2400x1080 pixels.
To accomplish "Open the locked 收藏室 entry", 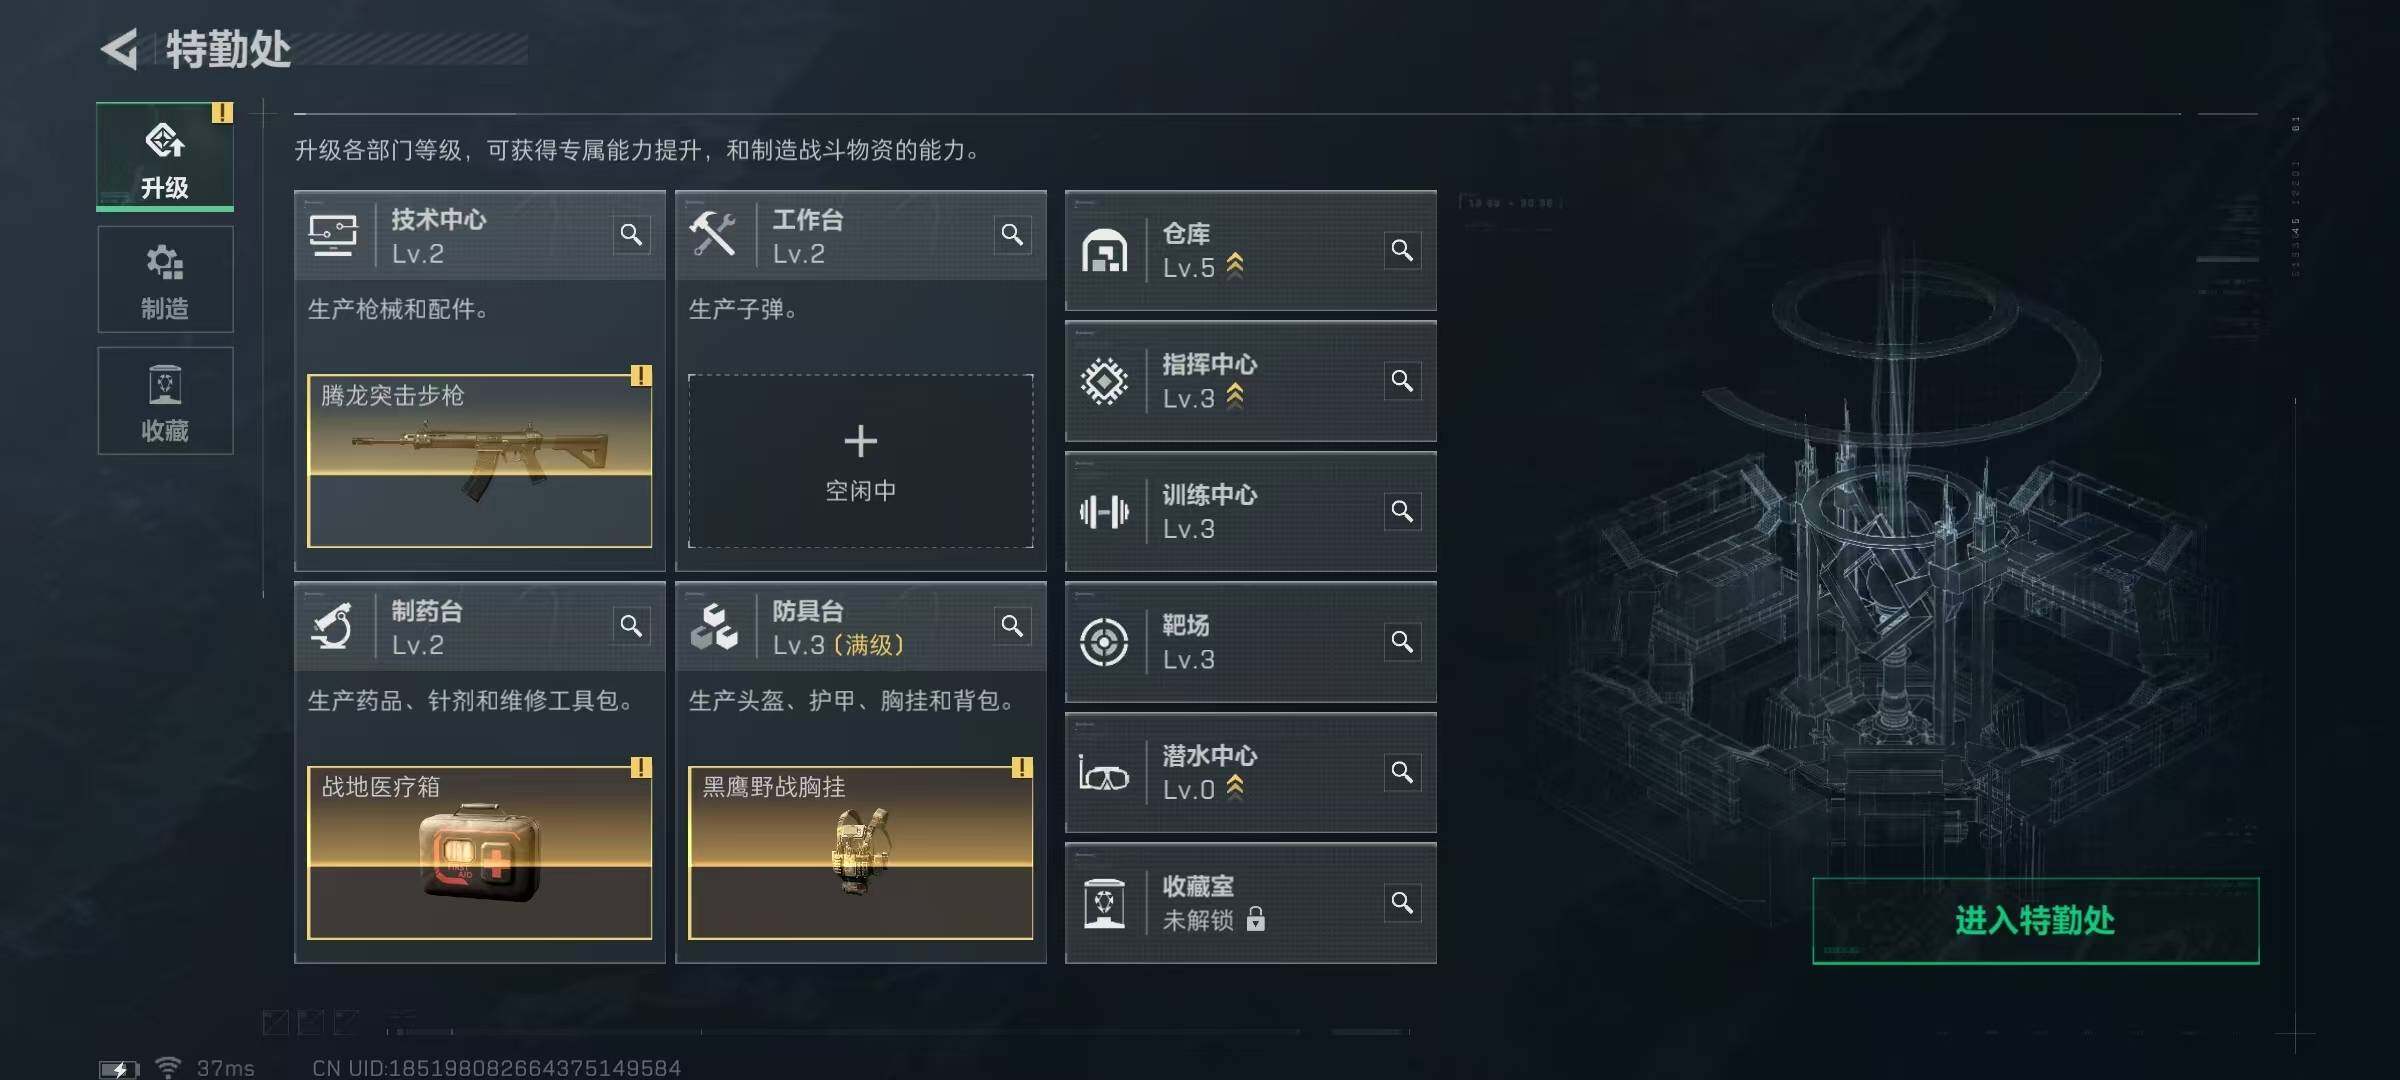I will point(1250,903).
